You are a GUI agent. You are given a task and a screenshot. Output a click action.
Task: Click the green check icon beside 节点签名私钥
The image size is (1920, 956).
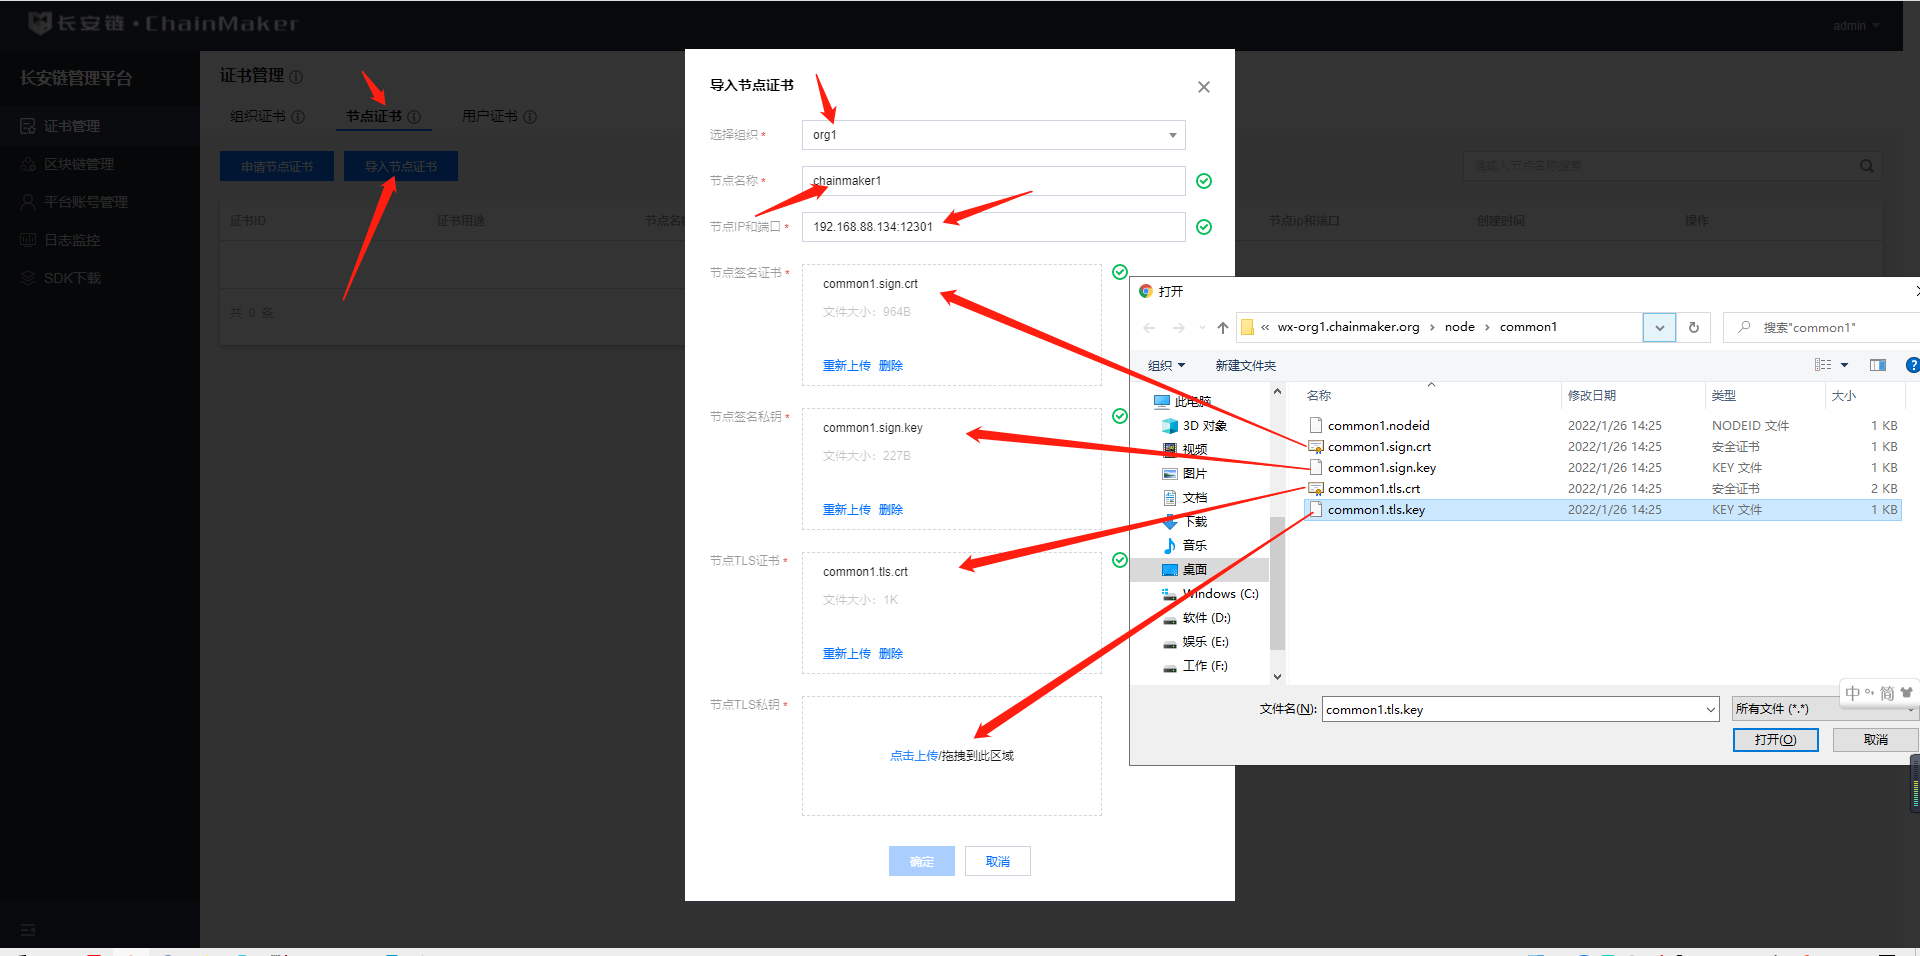(x=1120, y=416)
